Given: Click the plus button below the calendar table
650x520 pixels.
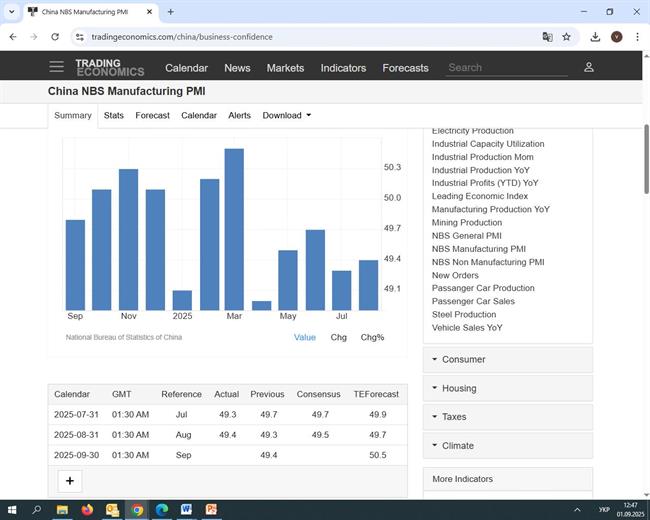Looking at the screenshot, I should point(70,481).
